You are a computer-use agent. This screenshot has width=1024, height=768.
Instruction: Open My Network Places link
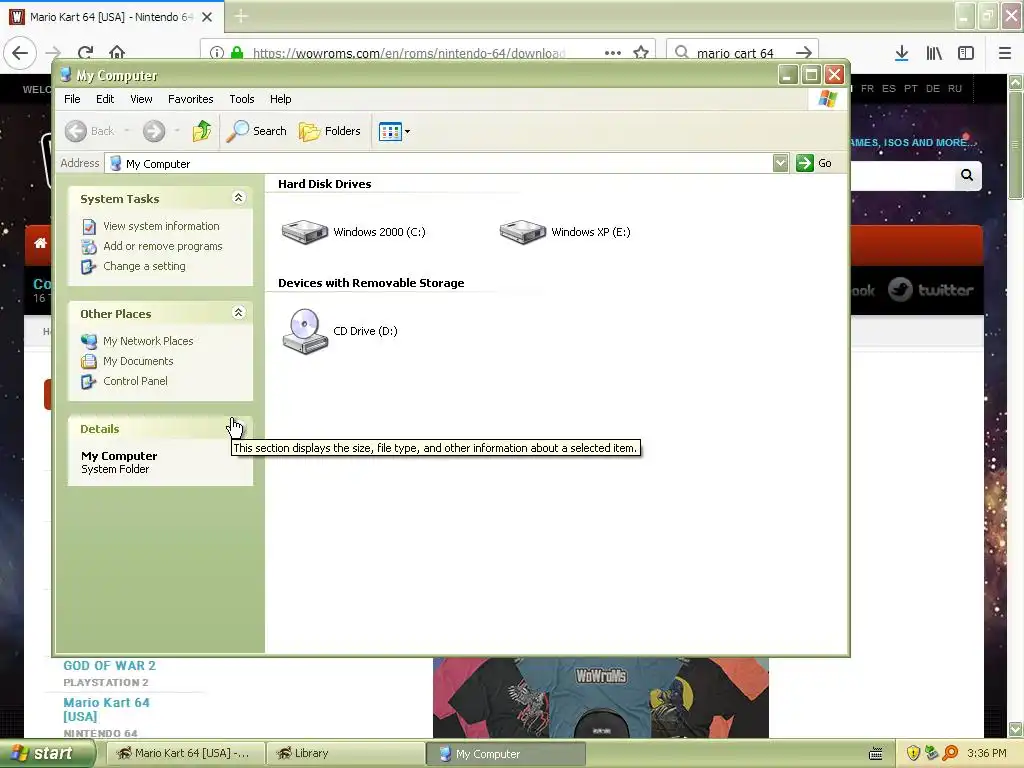[x=148, y=341]
